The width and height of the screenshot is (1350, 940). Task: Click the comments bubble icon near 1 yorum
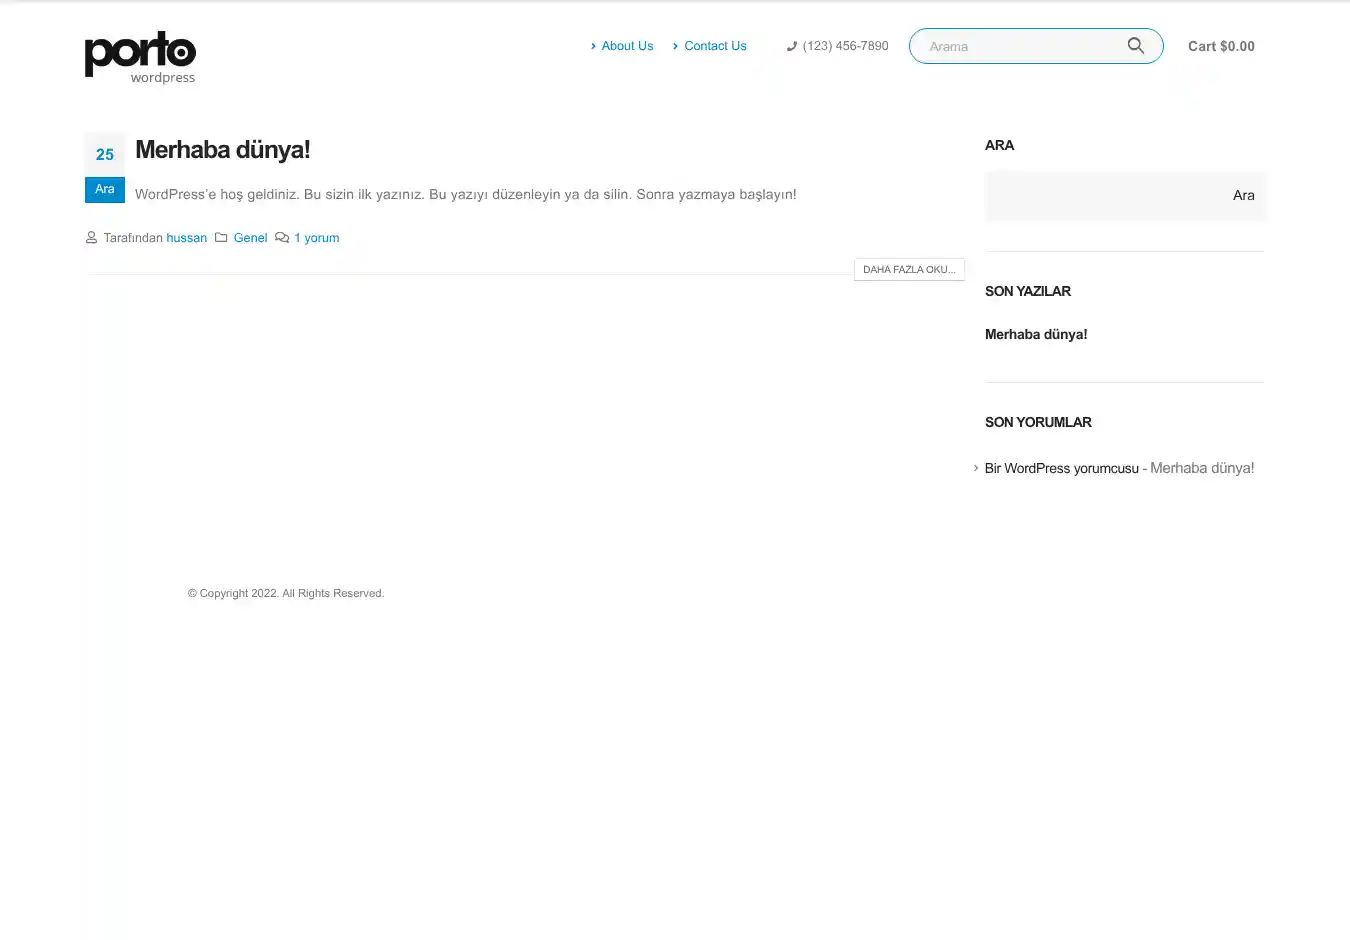tap(282, 238)
